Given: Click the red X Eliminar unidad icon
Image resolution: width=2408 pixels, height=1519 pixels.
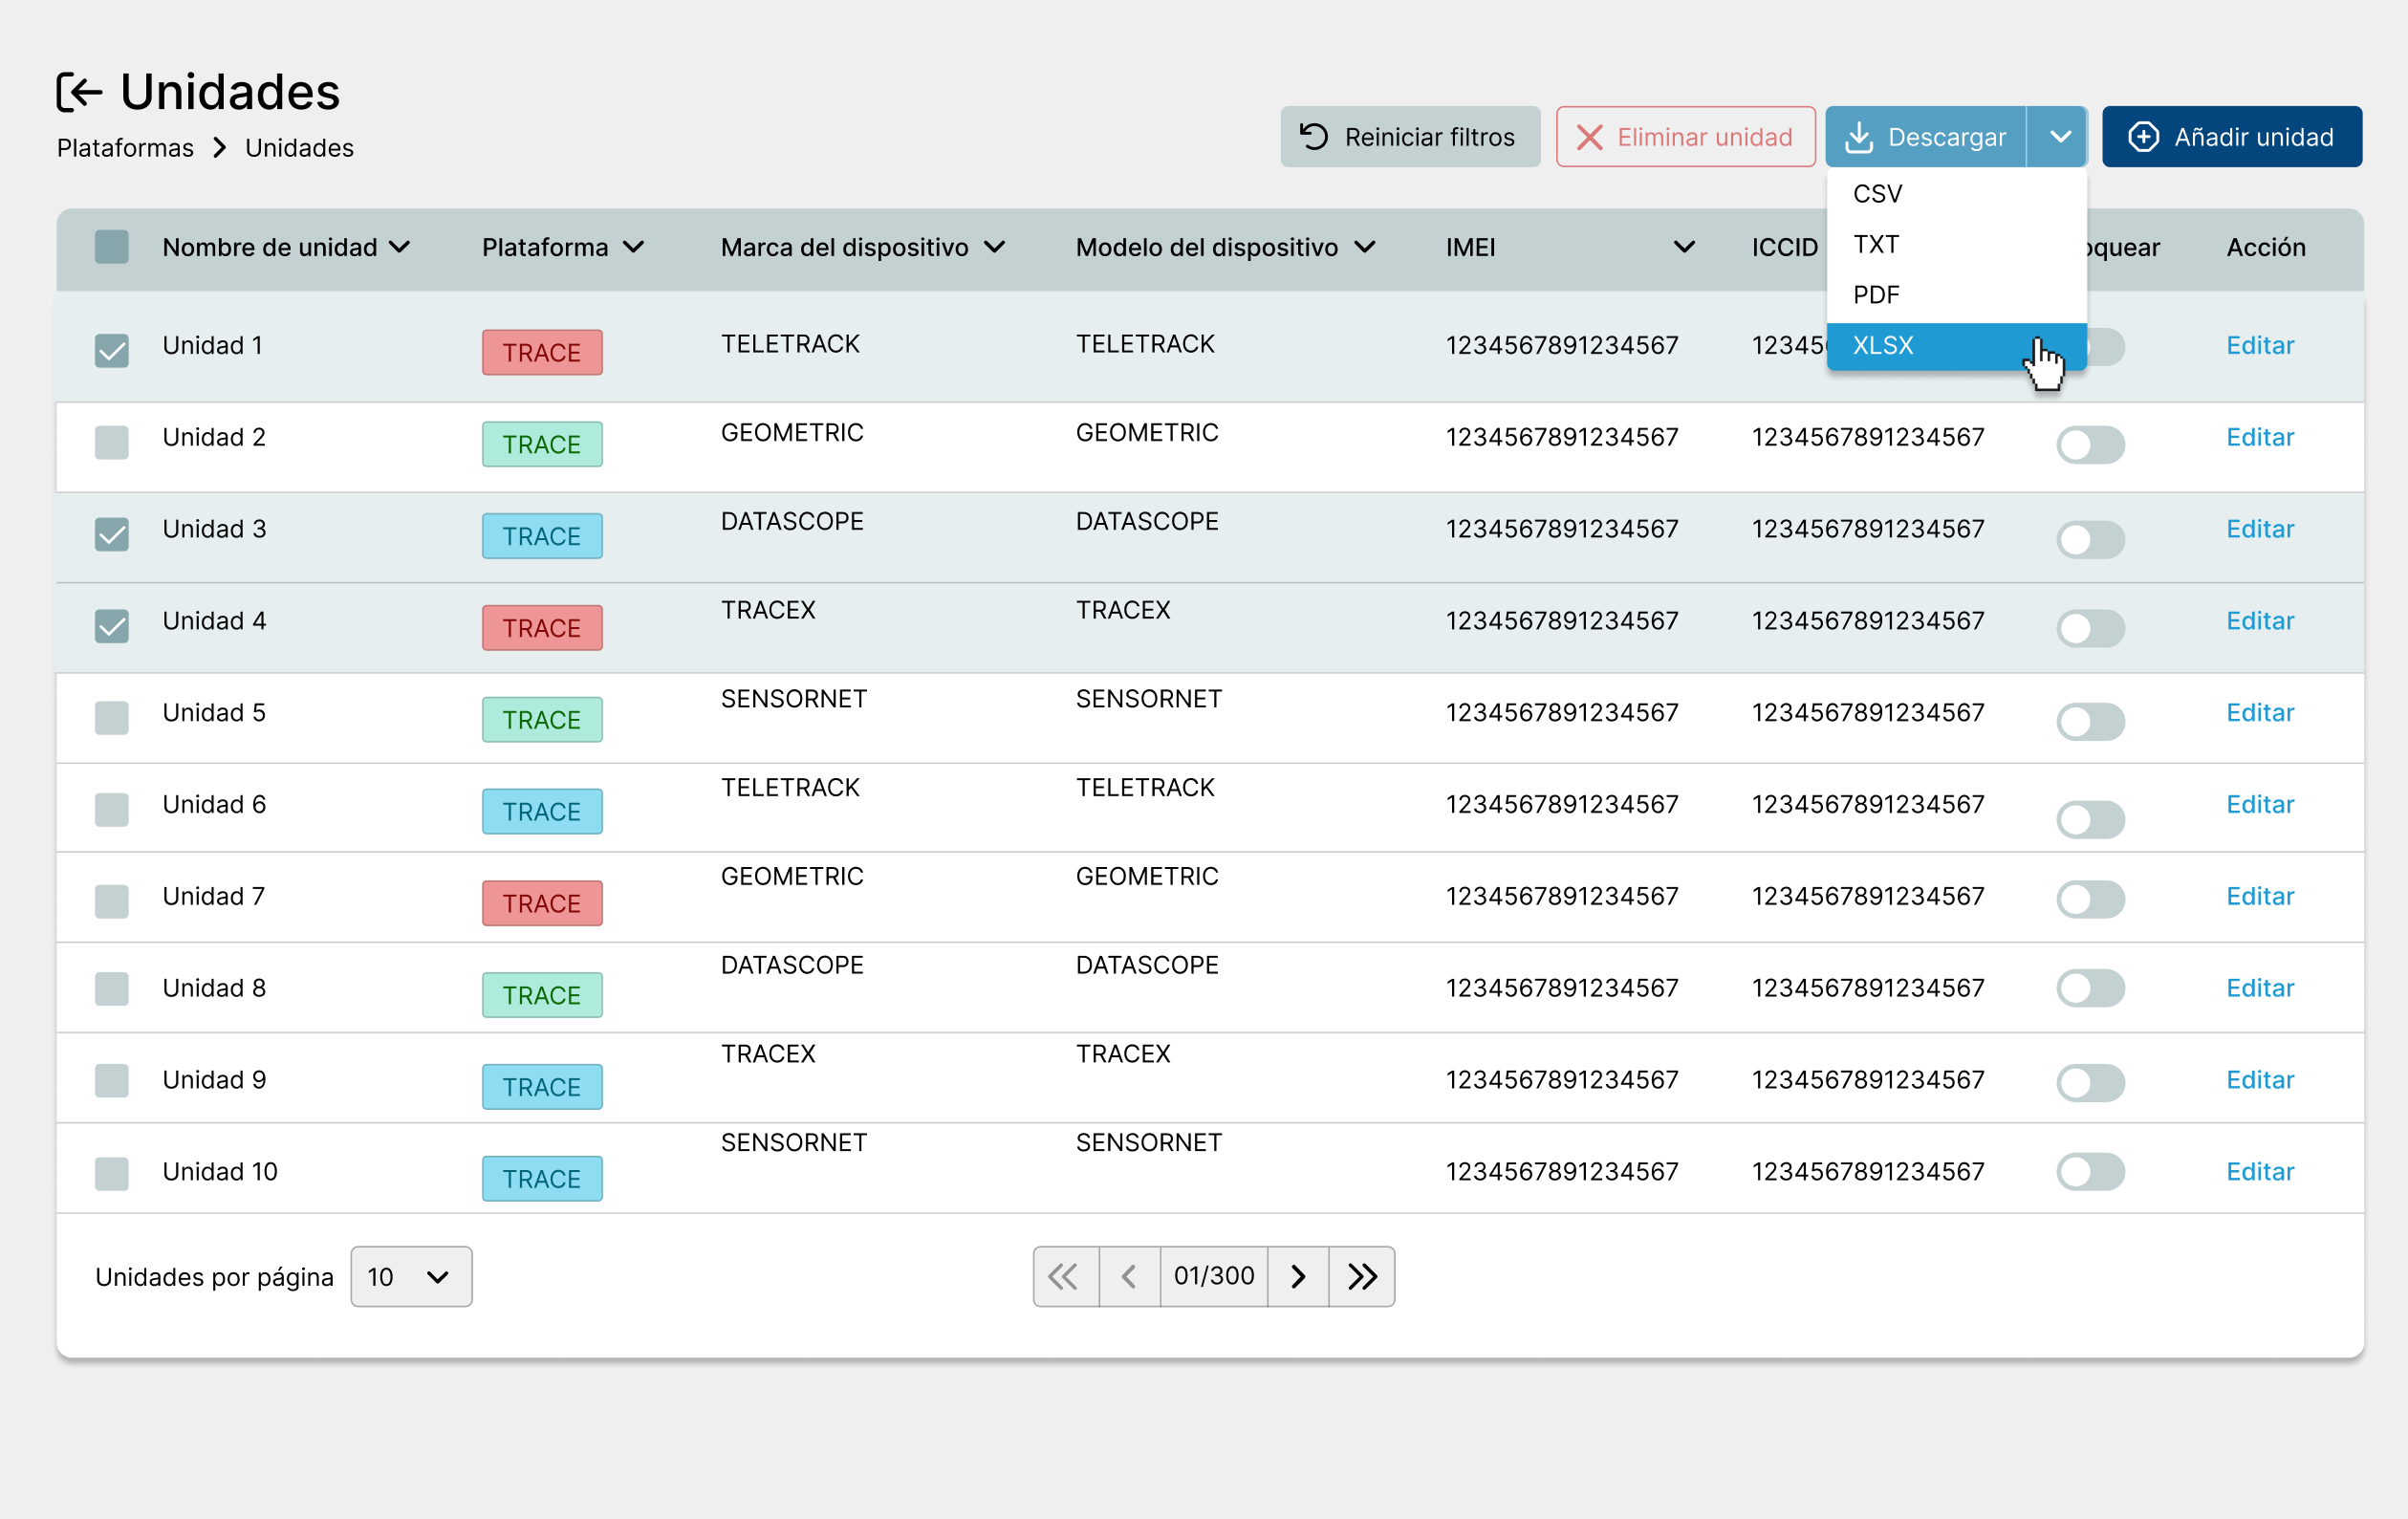Looking at the screenshot, I should 1589,137.
